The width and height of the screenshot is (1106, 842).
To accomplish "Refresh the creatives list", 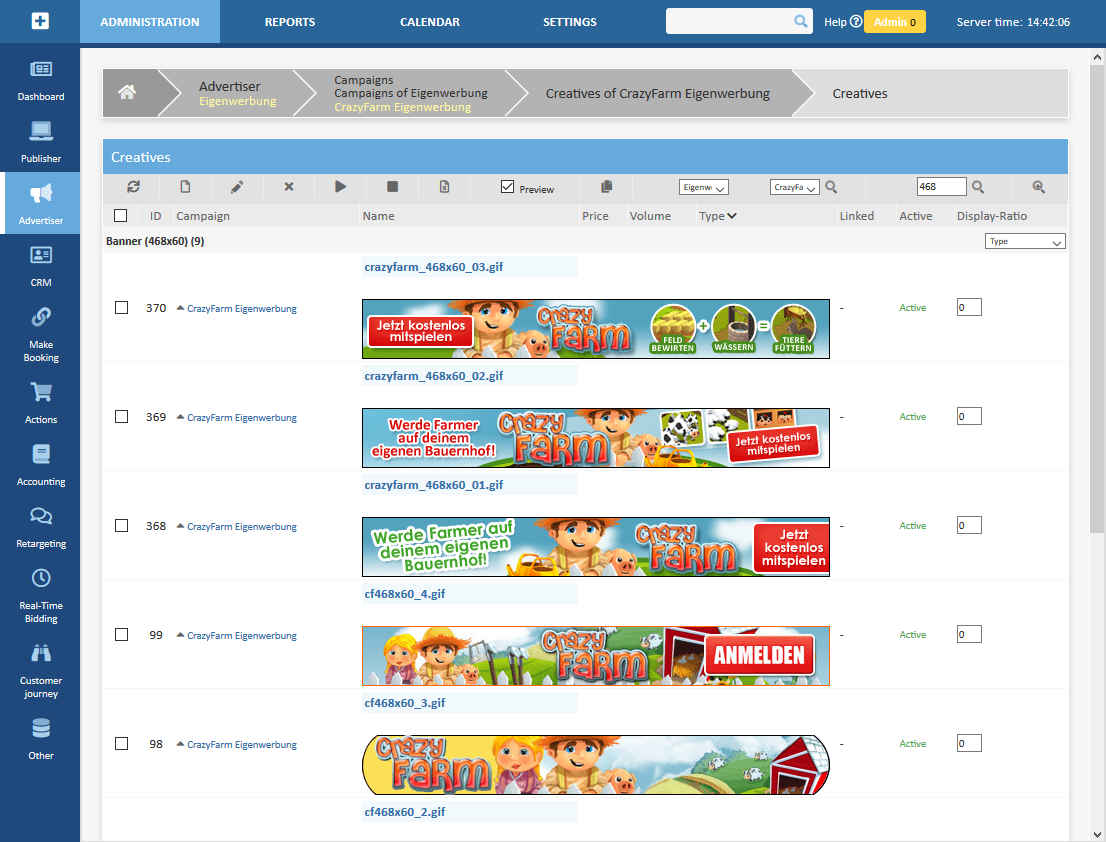I will (133, 187).
